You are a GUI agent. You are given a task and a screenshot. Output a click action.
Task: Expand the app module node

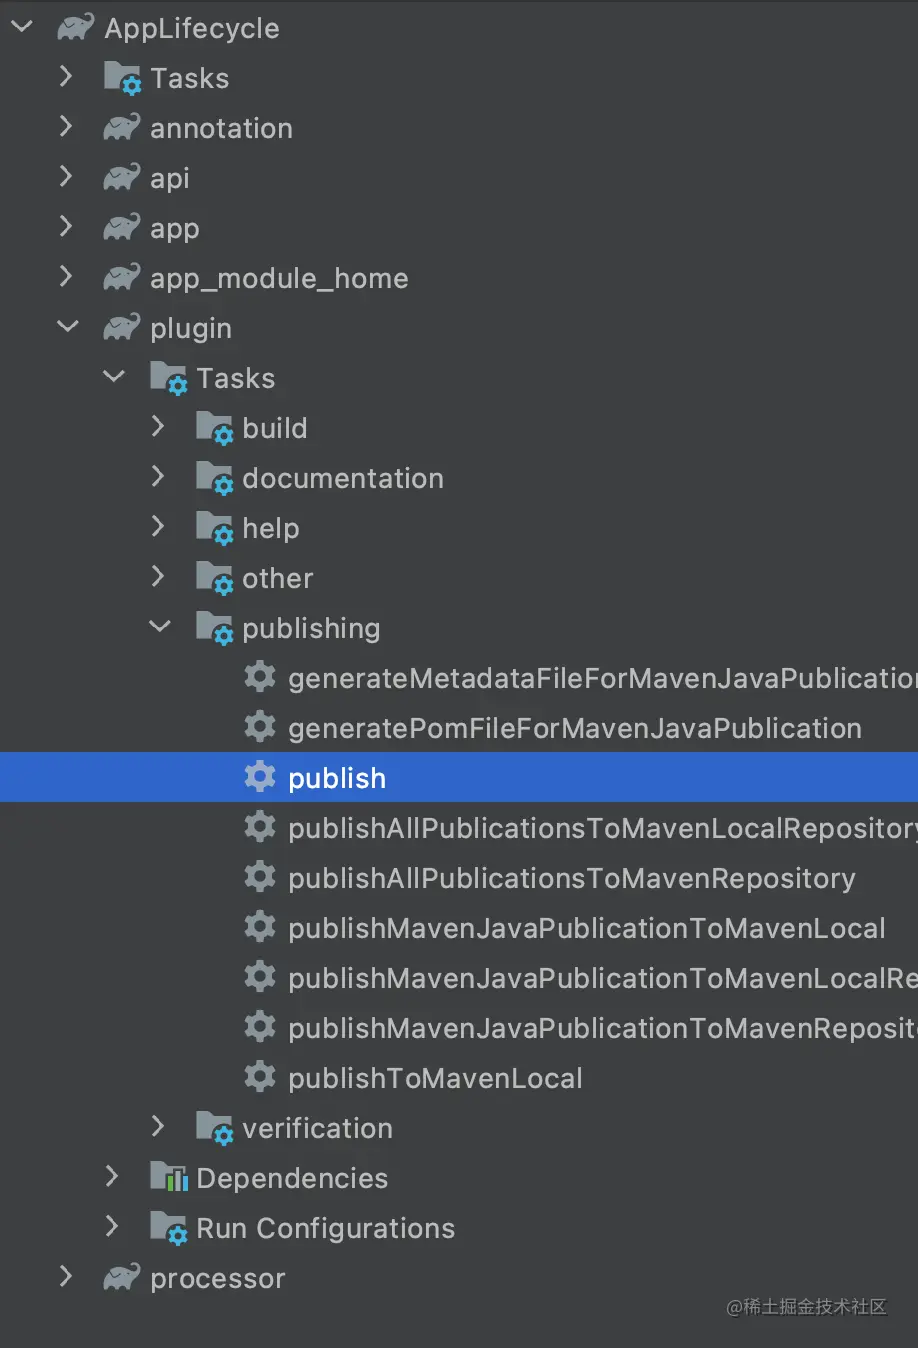click(x=66, y=226)
